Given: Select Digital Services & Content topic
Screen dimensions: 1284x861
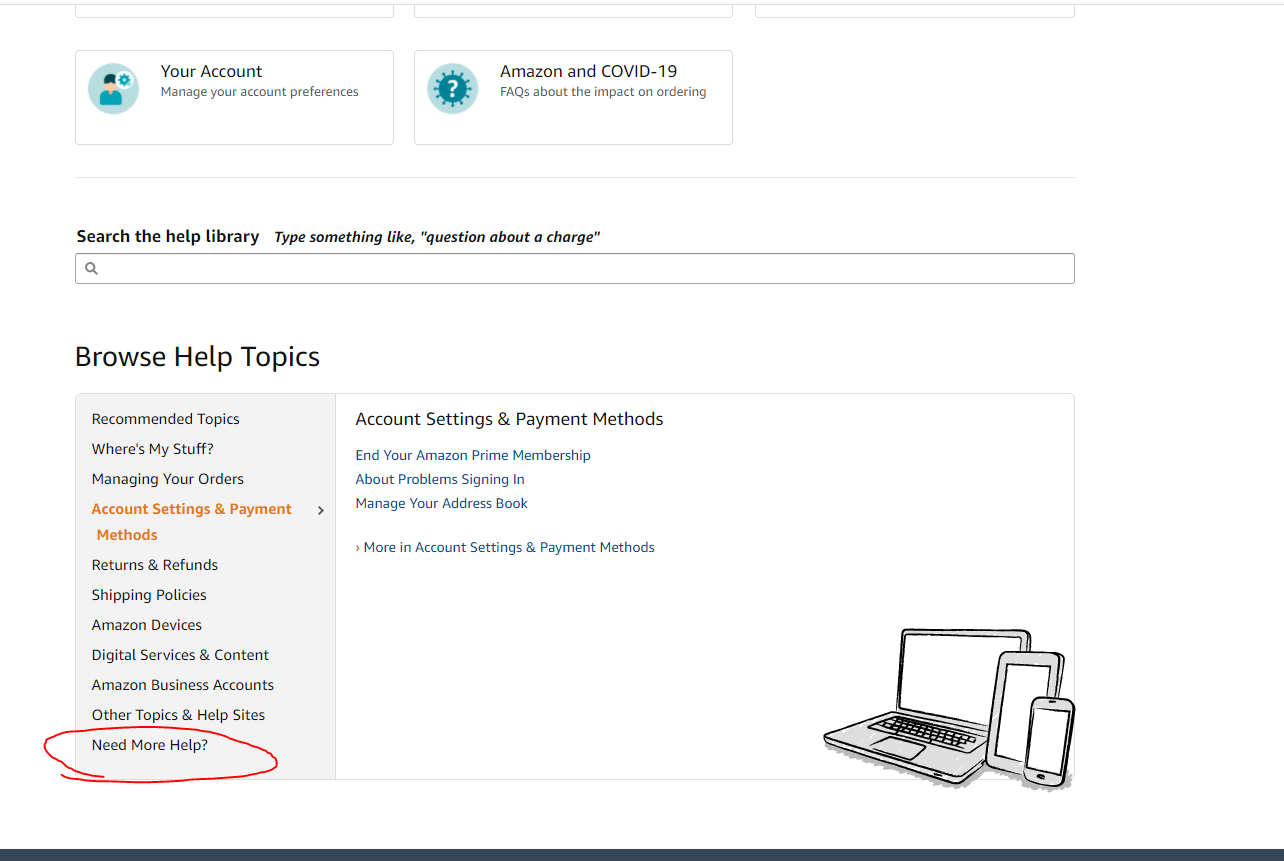Looking at the screenshot, I should click(180, 655).
